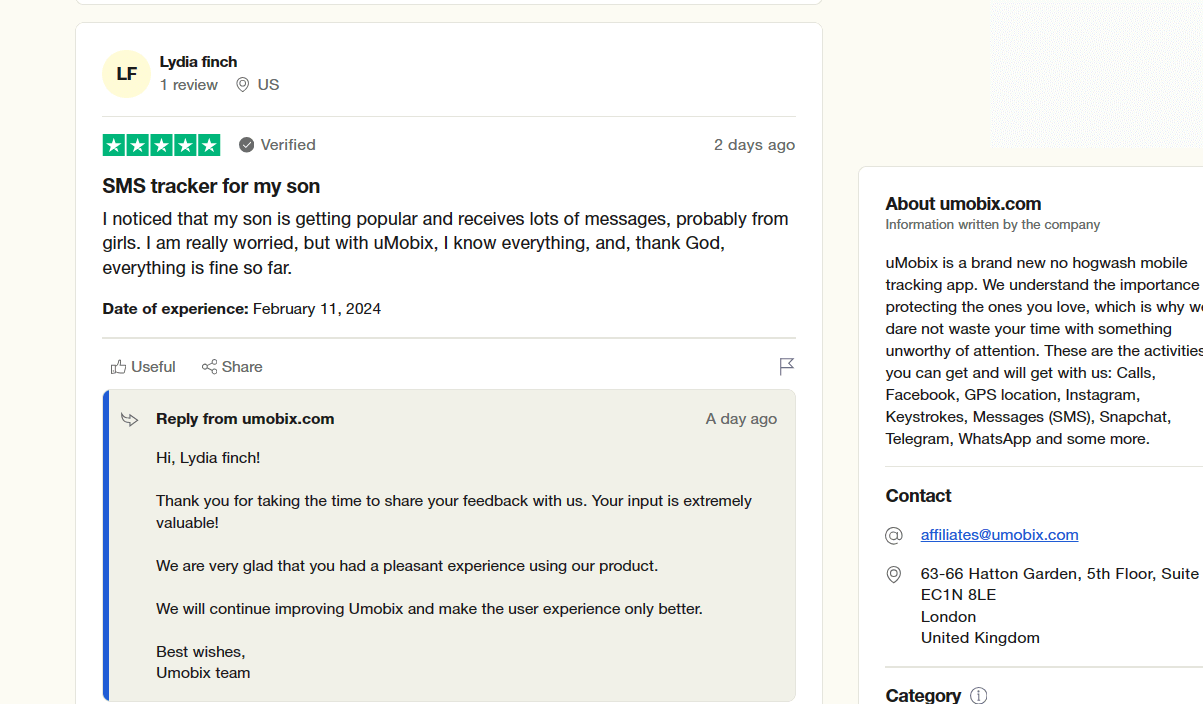Open affiliates@umobix.com email link
Screen dimensions: 1203x704
pyautogui.click(x=999, y=535)
